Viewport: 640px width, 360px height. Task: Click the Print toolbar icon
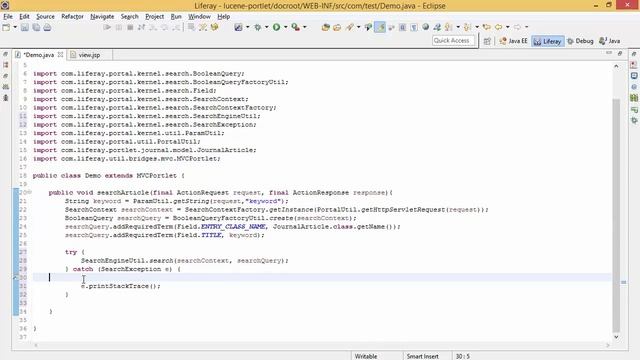point(47,27)
